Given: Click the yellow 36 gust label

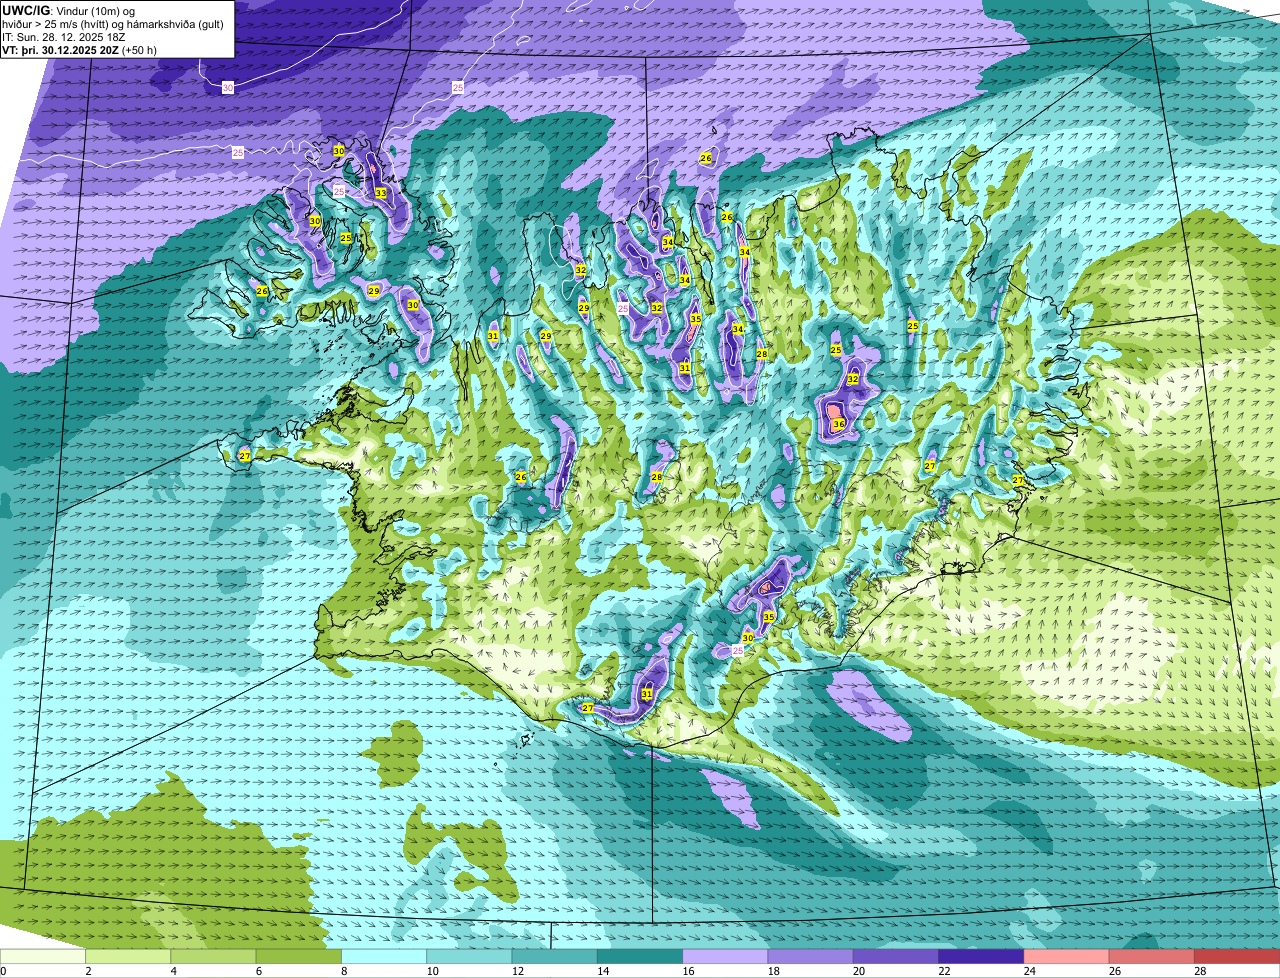Looking at the screenshot, I should tap(839, 424).
